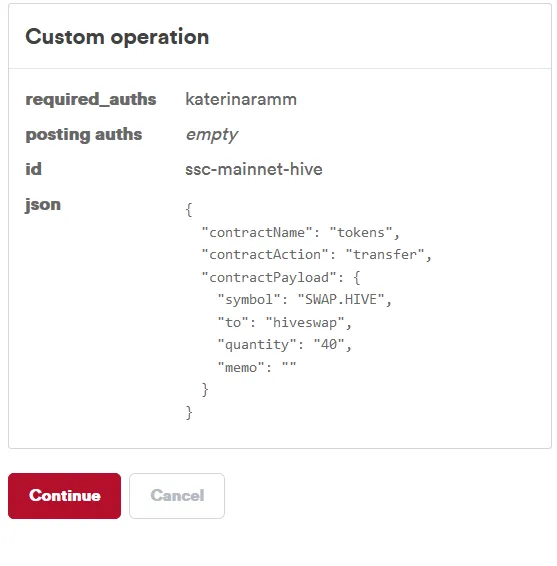The height and width of the screenshot is (566, 557).
Task: Click the required_auths label
Action: 91,99
